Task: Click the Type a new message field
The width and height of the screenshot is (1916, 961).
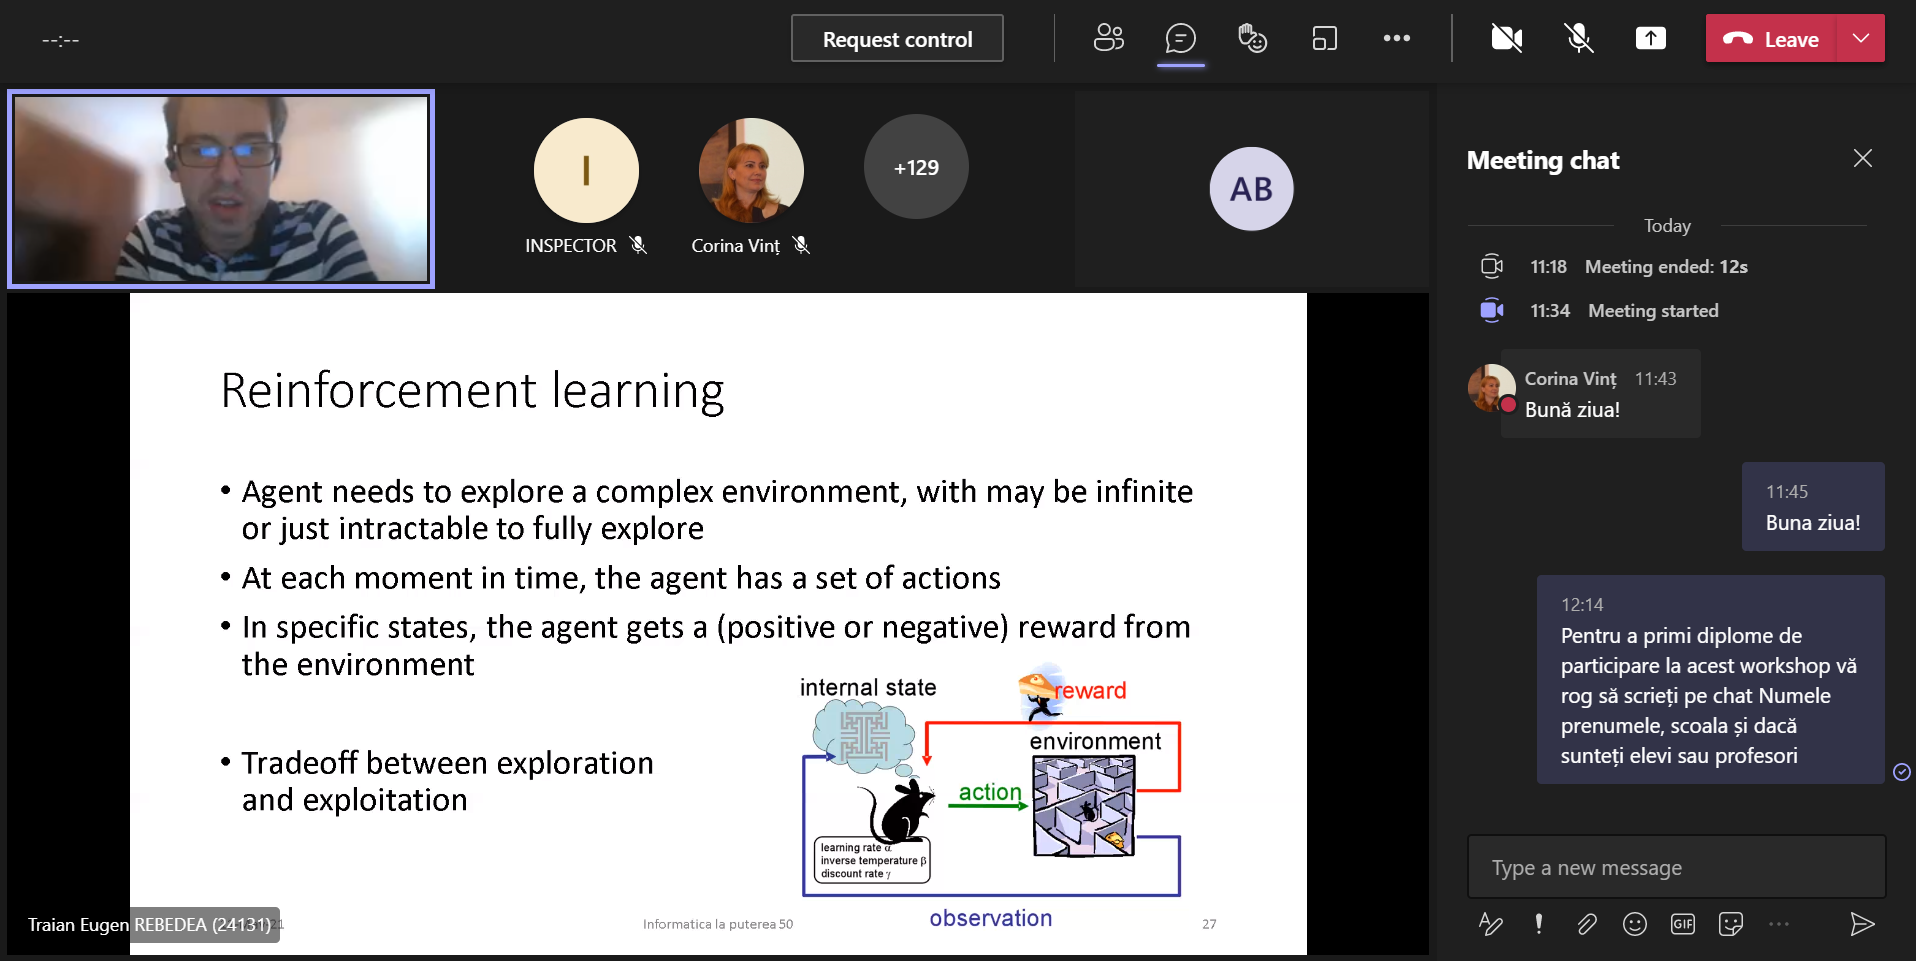Action: click(x=1676, y=867)
